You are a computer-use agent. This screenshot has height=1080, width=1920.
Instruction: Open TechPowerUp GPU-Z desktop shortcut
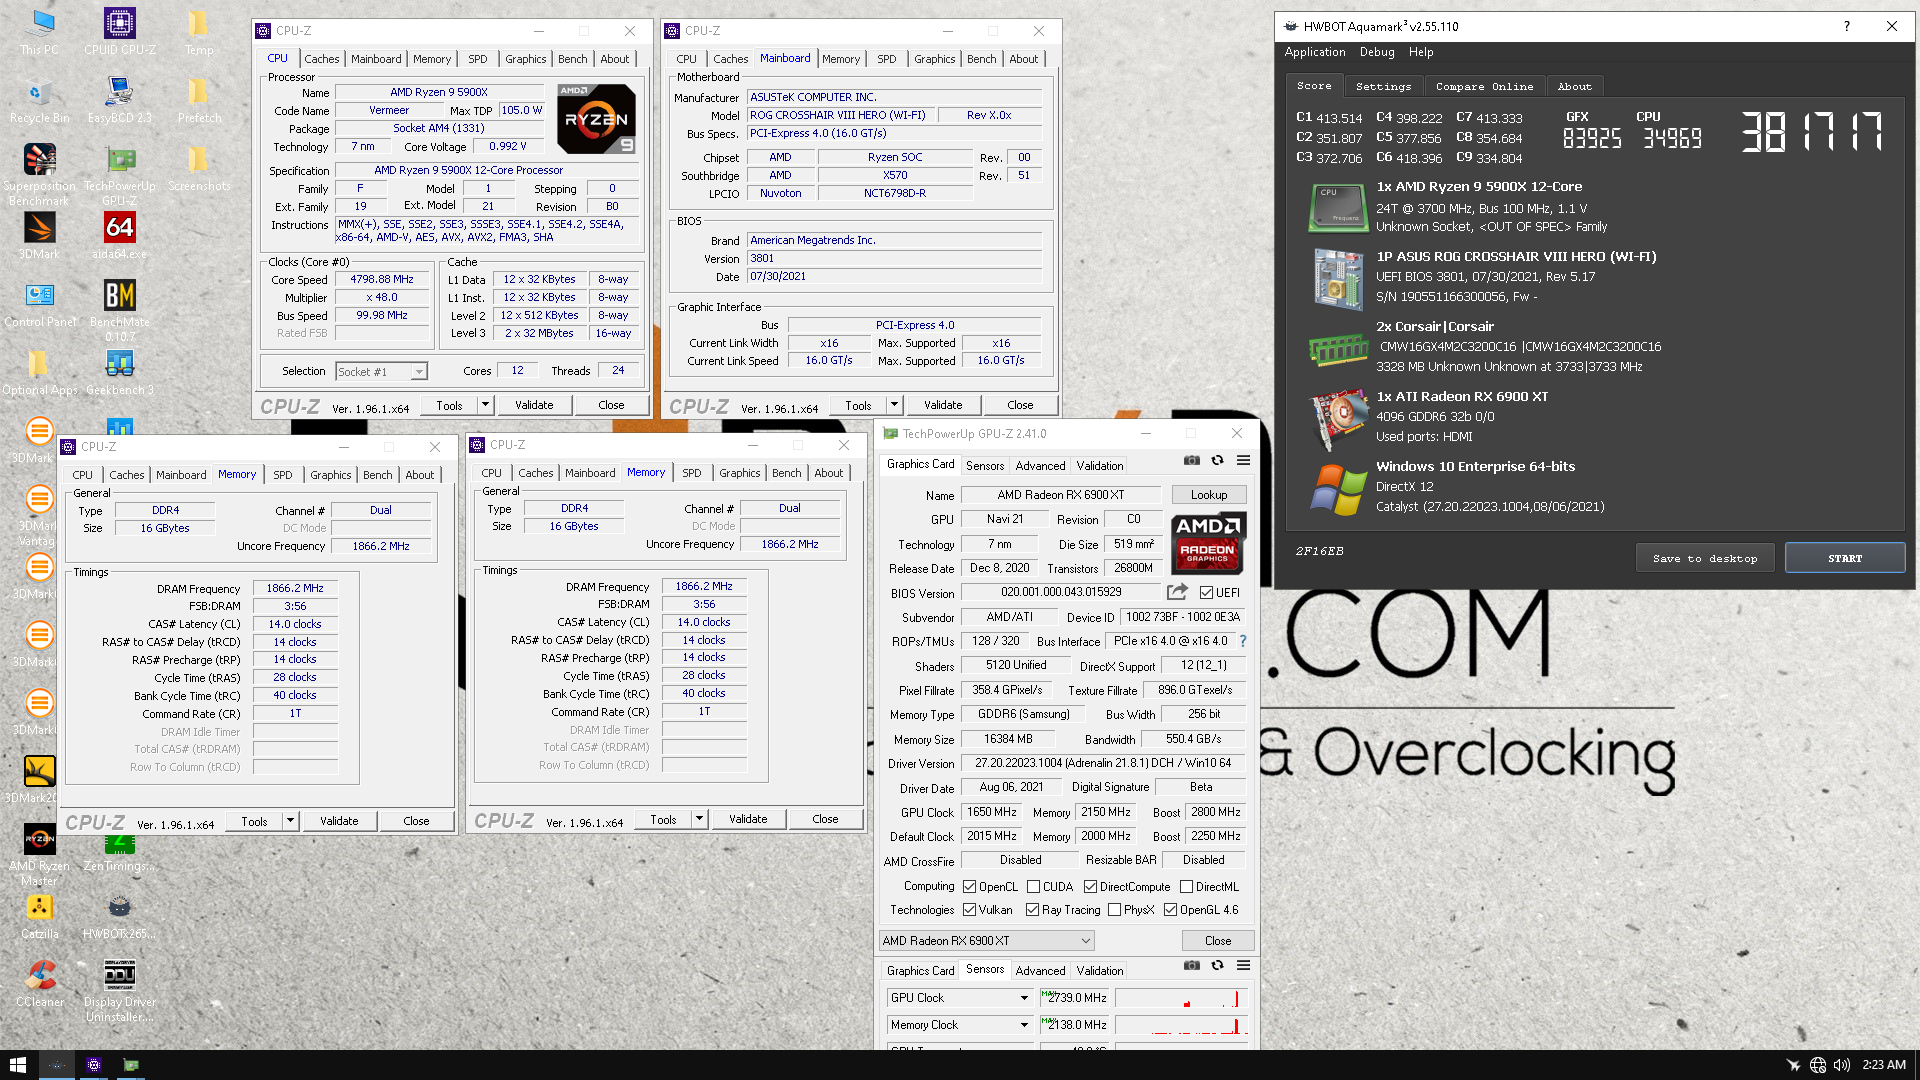[119, 175]
